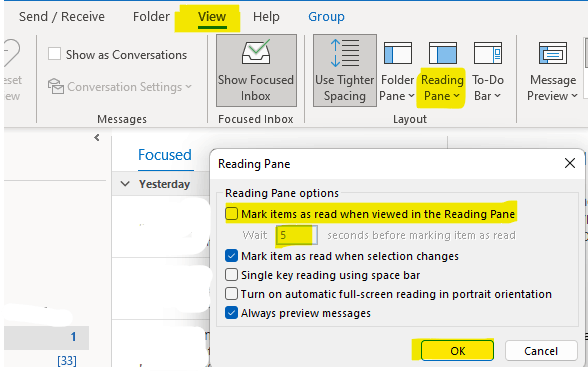Screen dimensions: 588x371
Task: Close the Reading Pane dialog with X
Action: coord(570,163)
